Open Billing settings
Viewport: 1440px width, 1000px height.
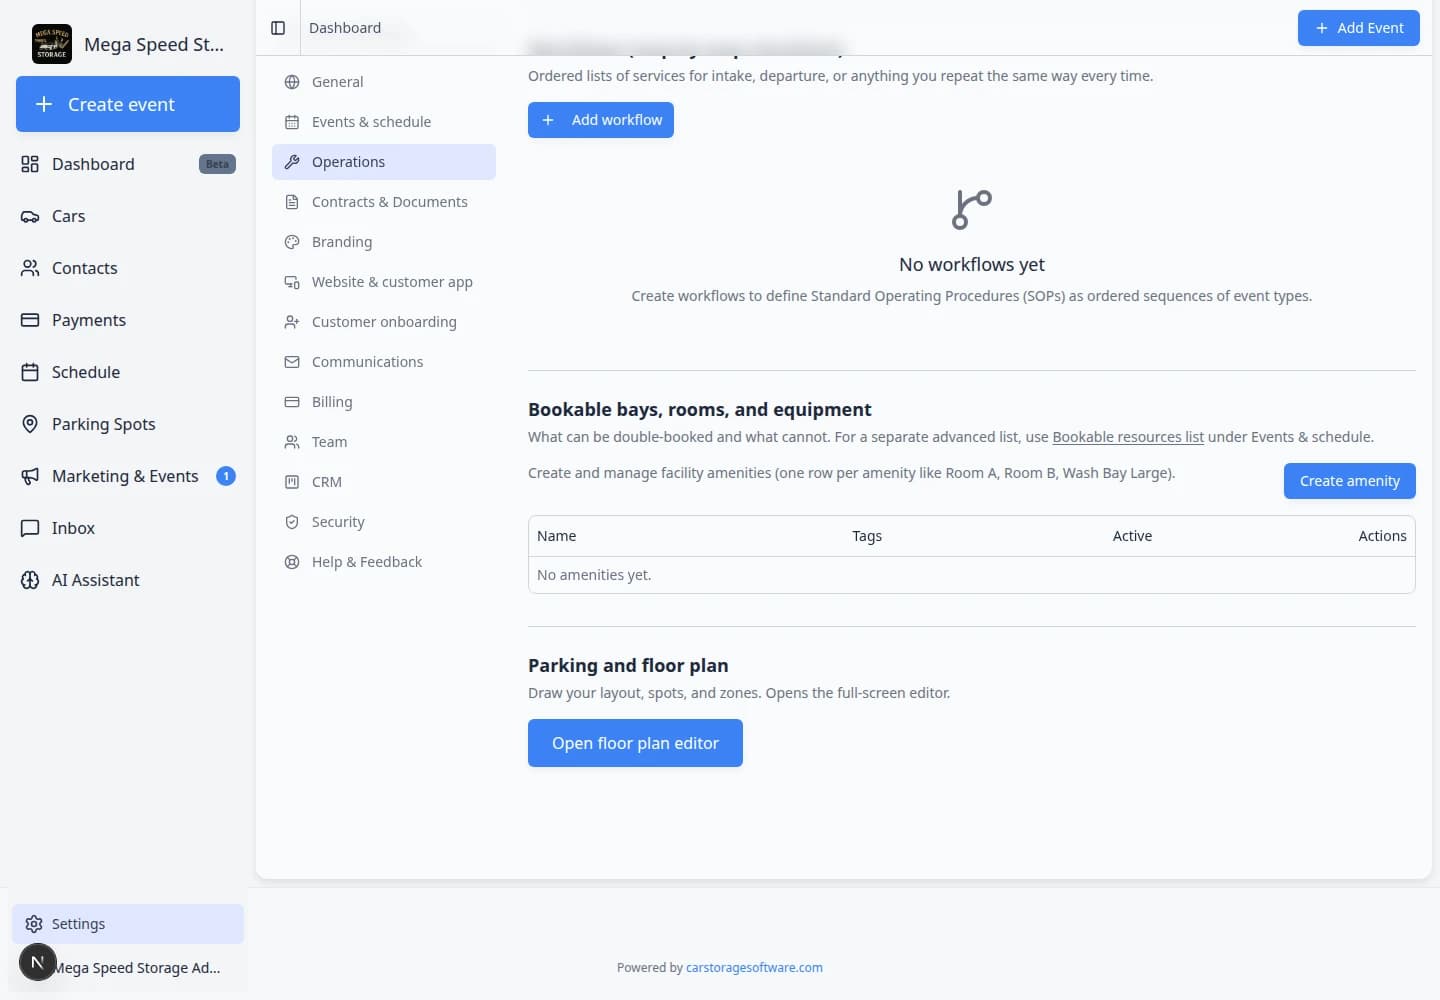pos(384,402)
